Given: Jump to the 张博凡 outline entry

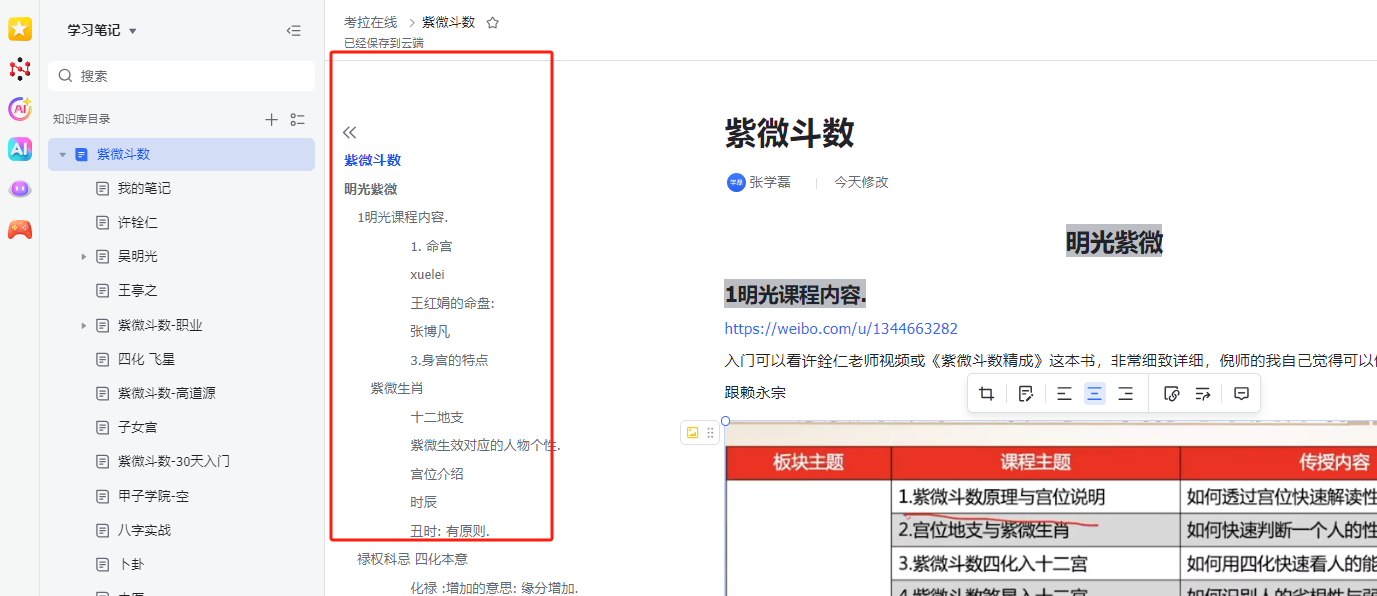Looking at the screenshot, I should [430, 331].
